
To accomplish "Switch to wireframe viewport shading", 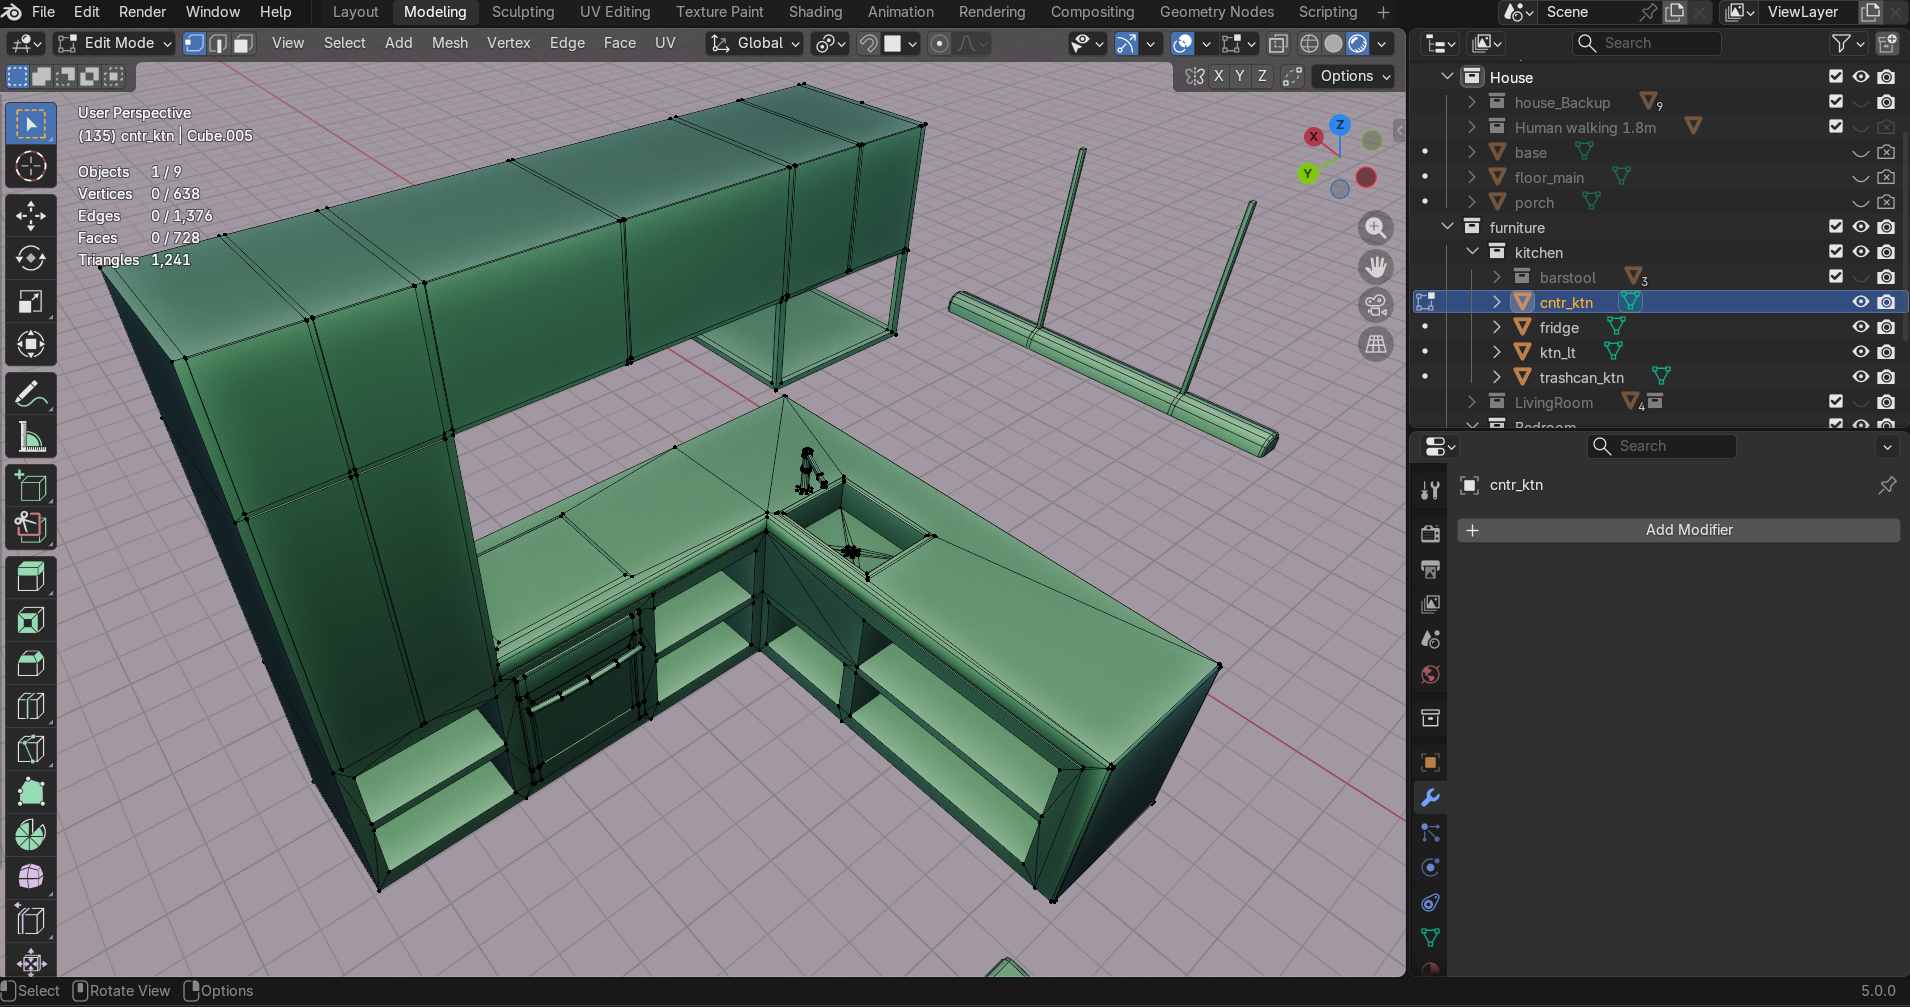I will pos(1309,43).
